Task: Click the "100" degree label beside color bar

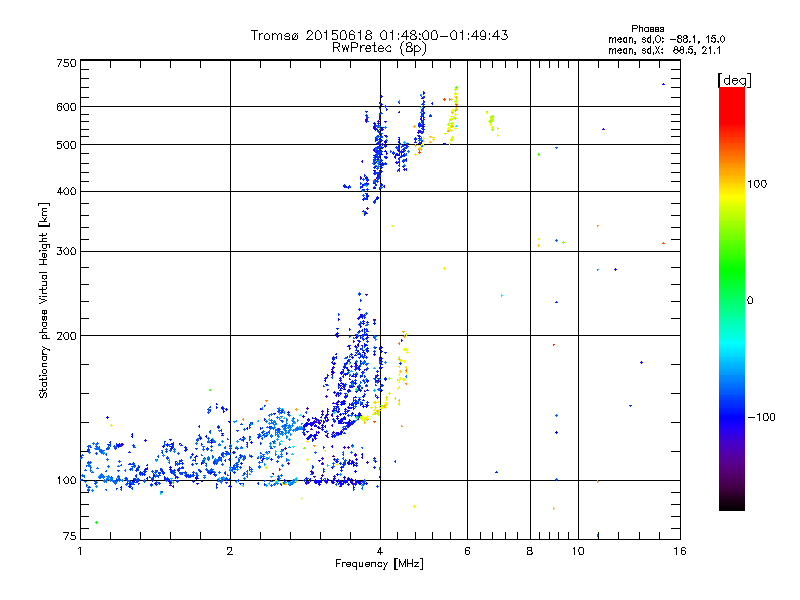Action: 757,184
